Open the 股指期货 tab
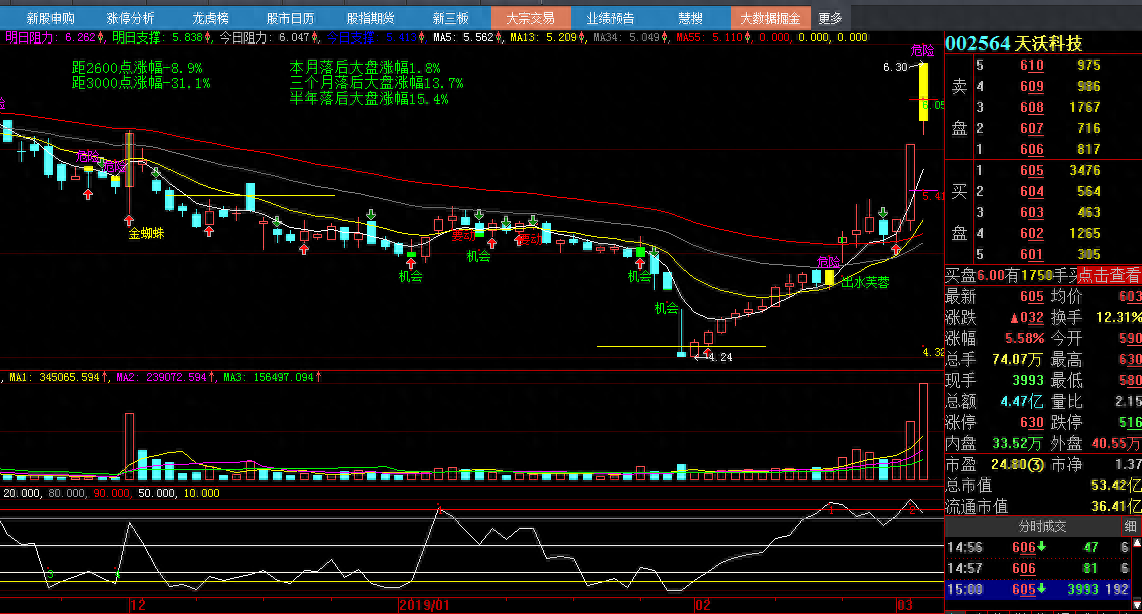Screen dimensions: 1142x614 pos(370,18)
